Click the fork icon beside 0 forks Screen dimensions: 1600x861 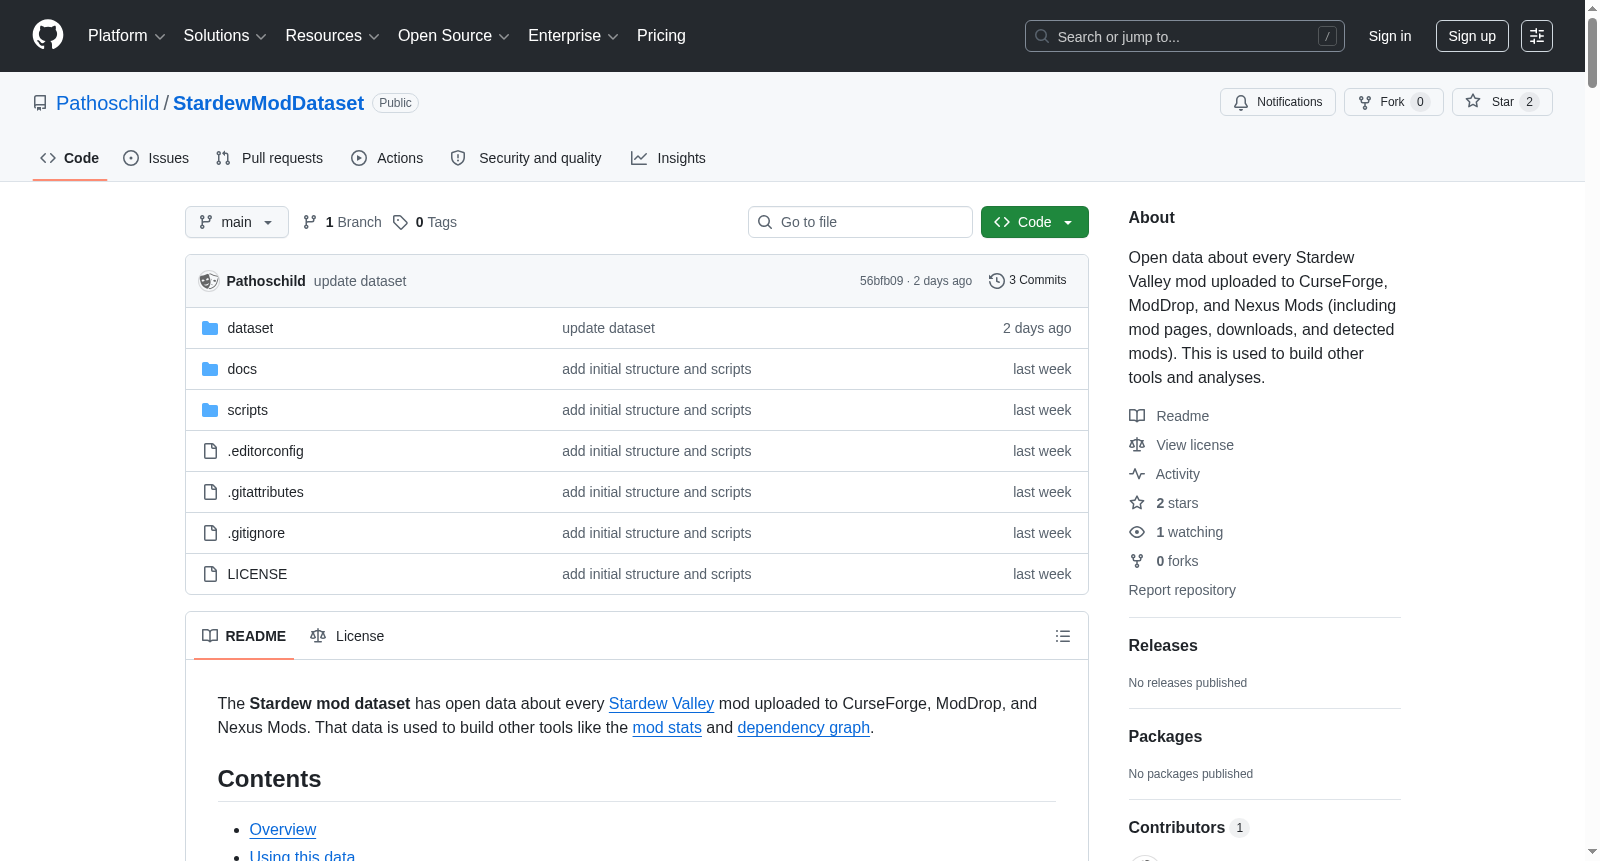1137,561
